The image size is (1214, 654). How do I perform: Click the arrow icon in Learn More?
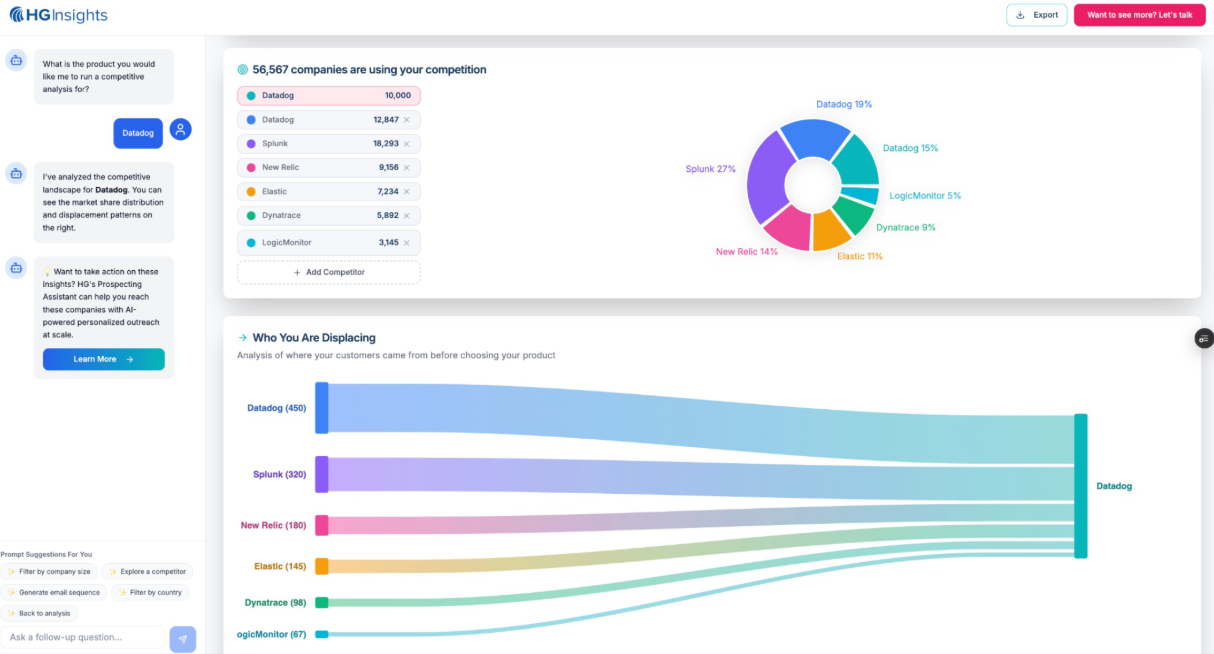coord(130,359)
